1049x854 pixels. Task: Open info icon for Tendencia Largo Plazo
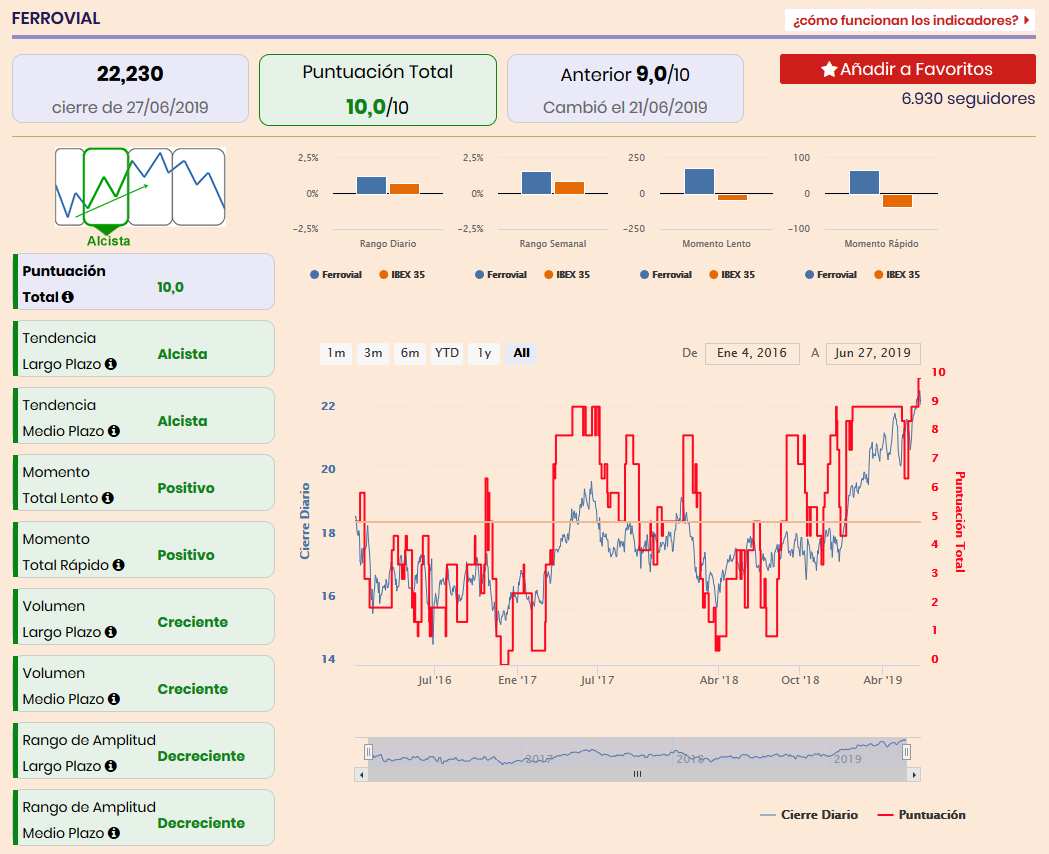[111, 364]
